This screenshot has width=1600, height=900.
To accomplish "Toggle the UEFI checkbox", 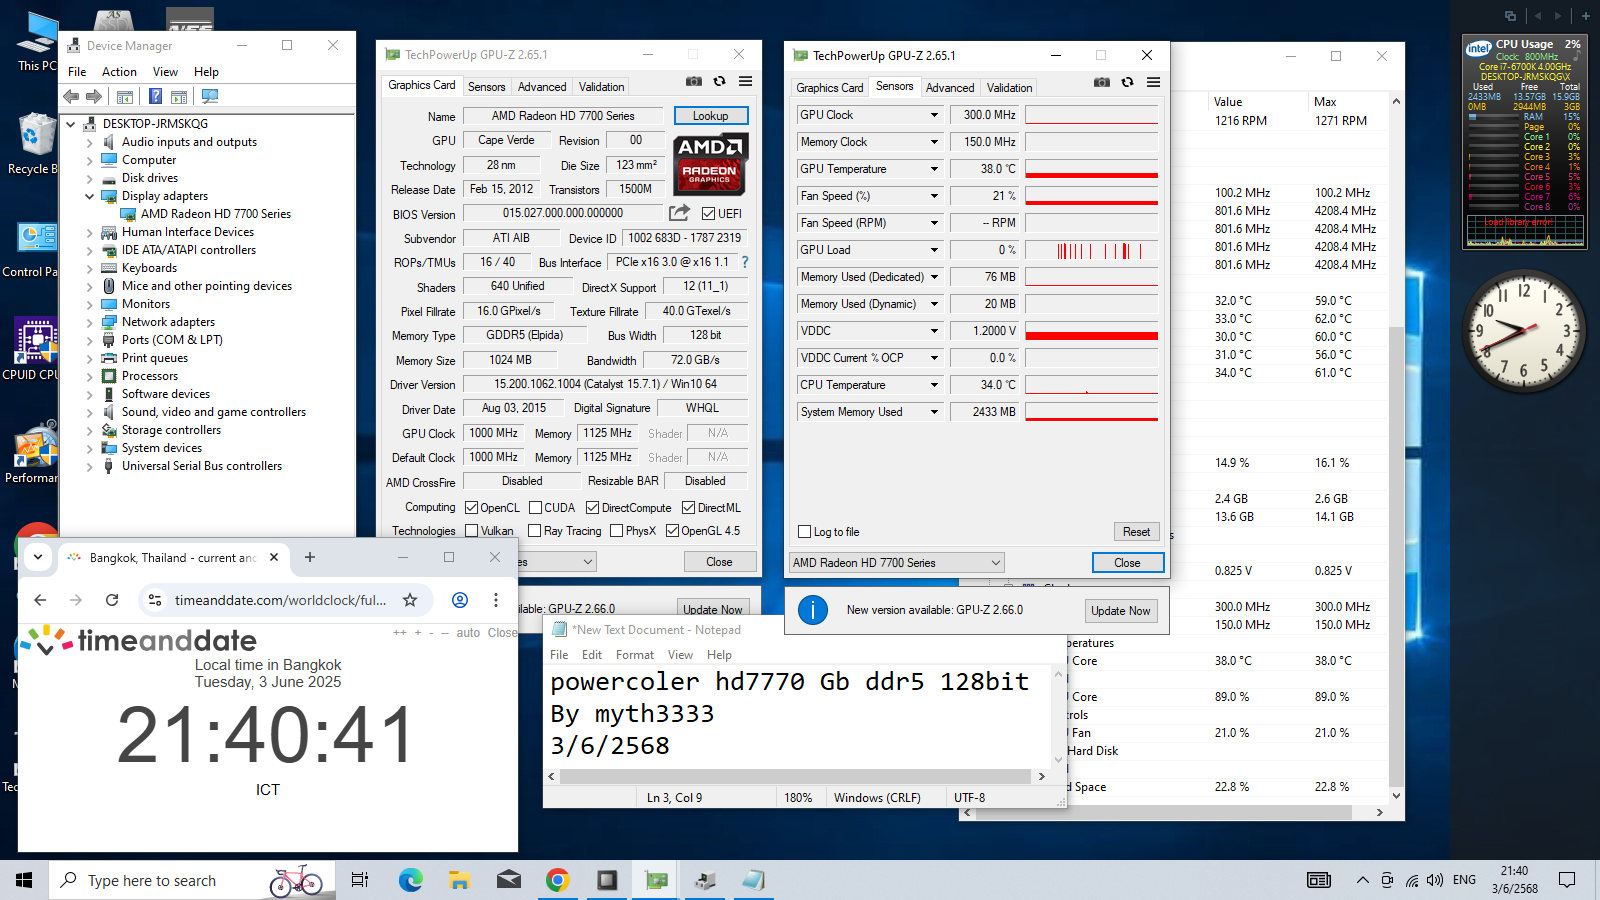I will point(709,213).
